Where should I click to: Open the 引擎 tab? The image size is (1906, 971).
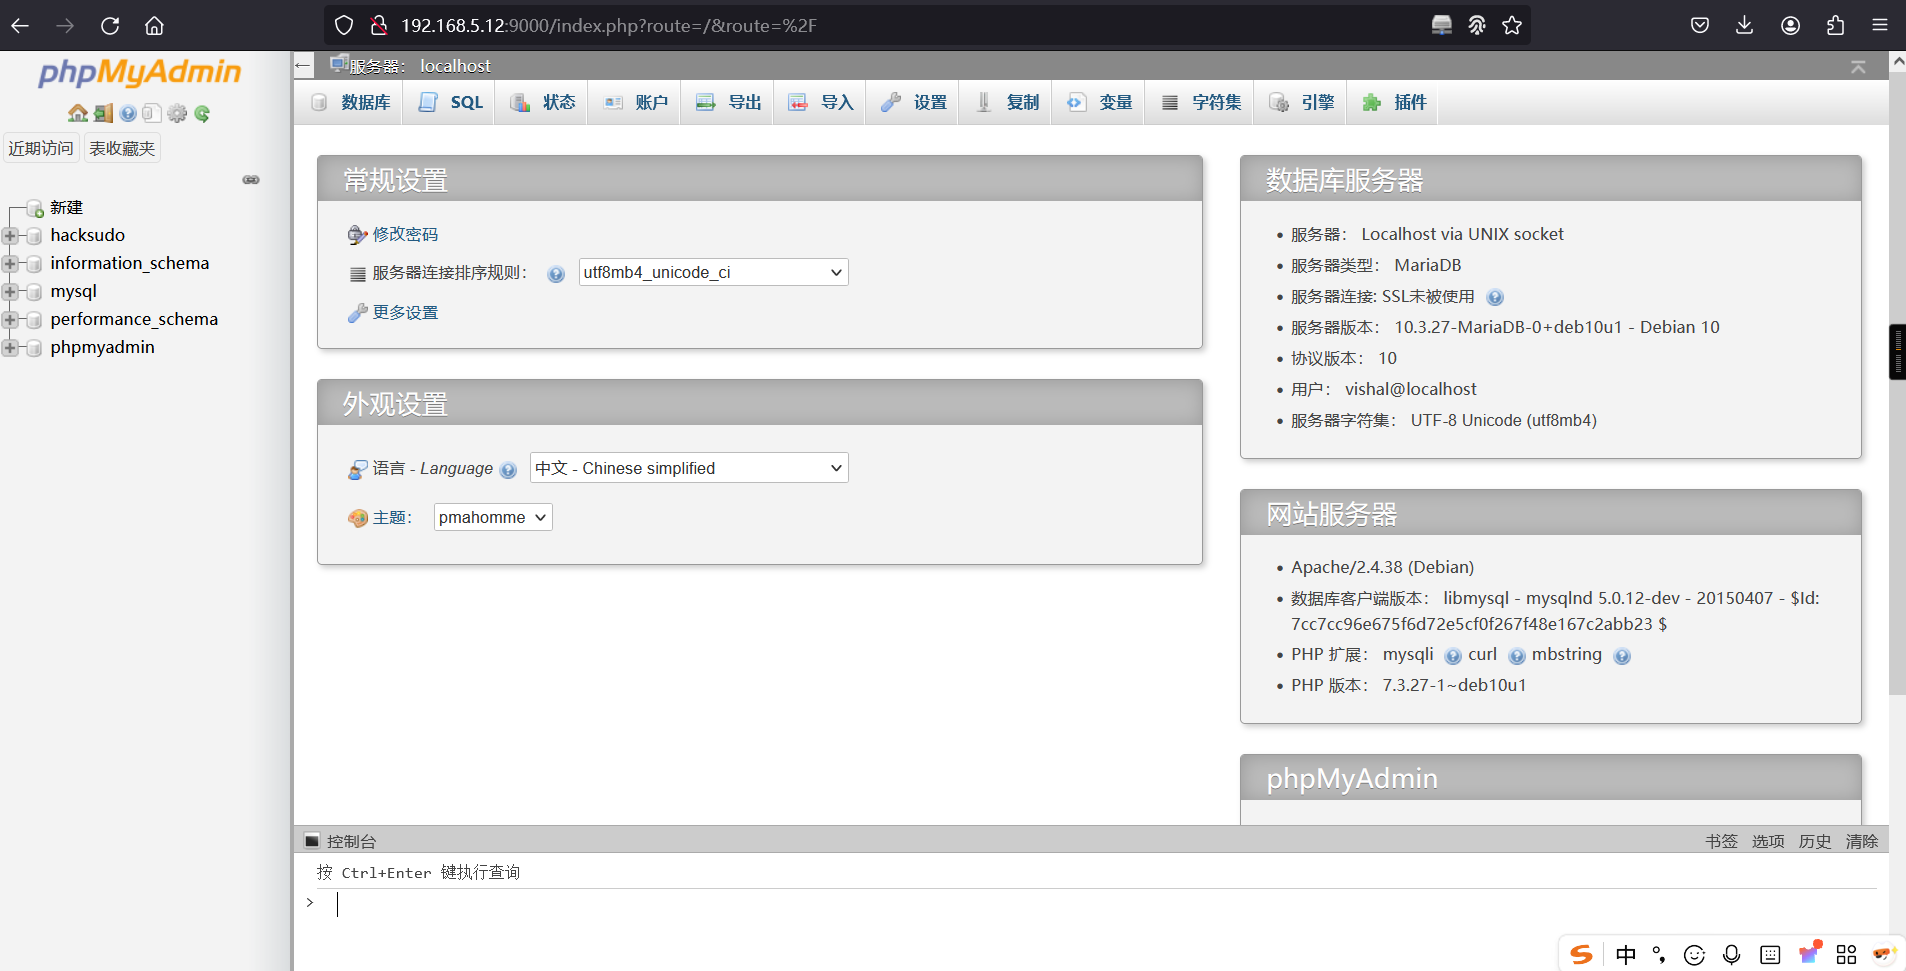(1301, 102)
